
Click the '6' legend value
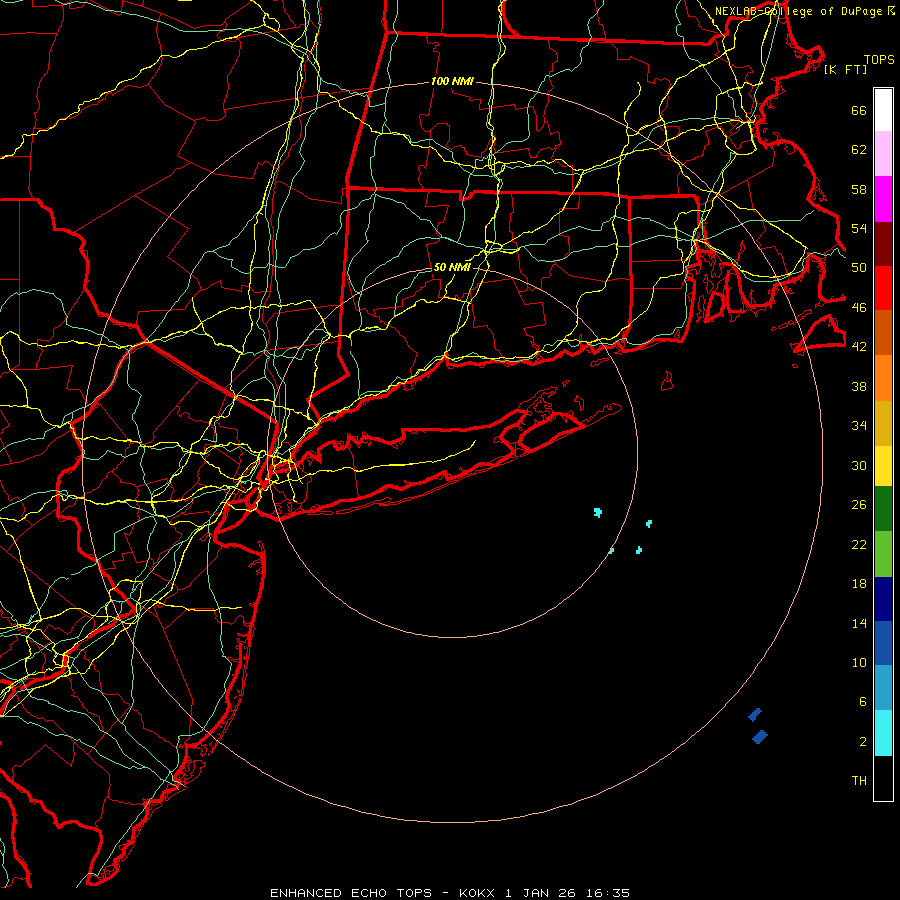point(862,701)
